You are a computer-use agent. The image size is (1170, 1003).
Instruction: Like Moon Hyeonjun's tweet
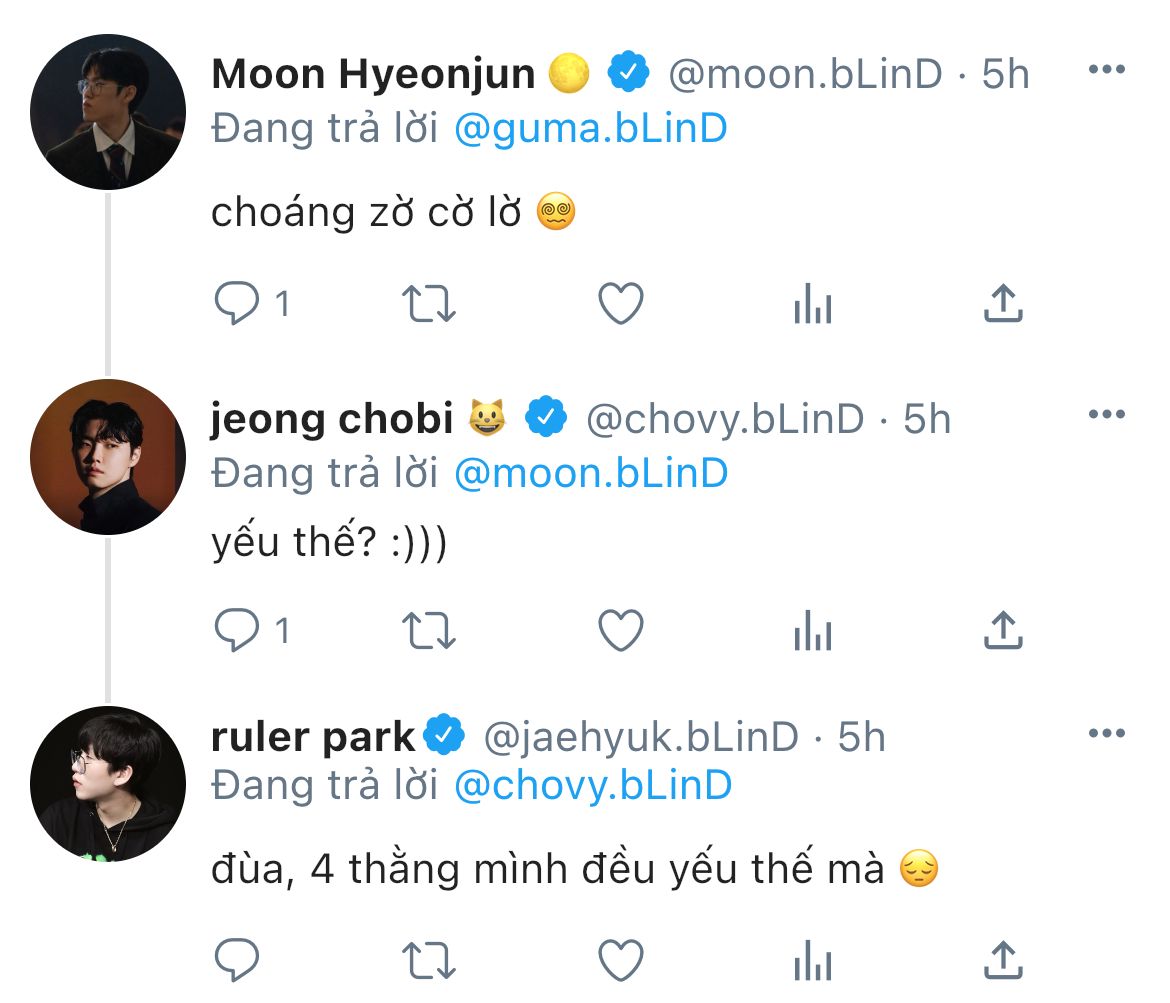coord(620,303)
